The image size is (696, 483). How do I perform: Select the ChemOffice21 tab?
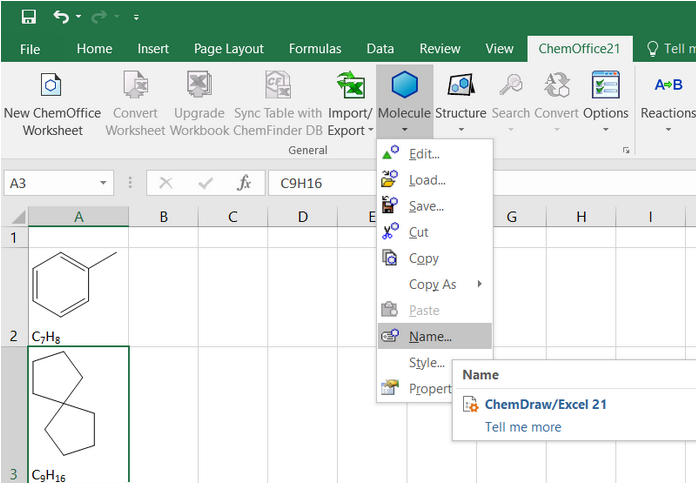tap(579, 48)
